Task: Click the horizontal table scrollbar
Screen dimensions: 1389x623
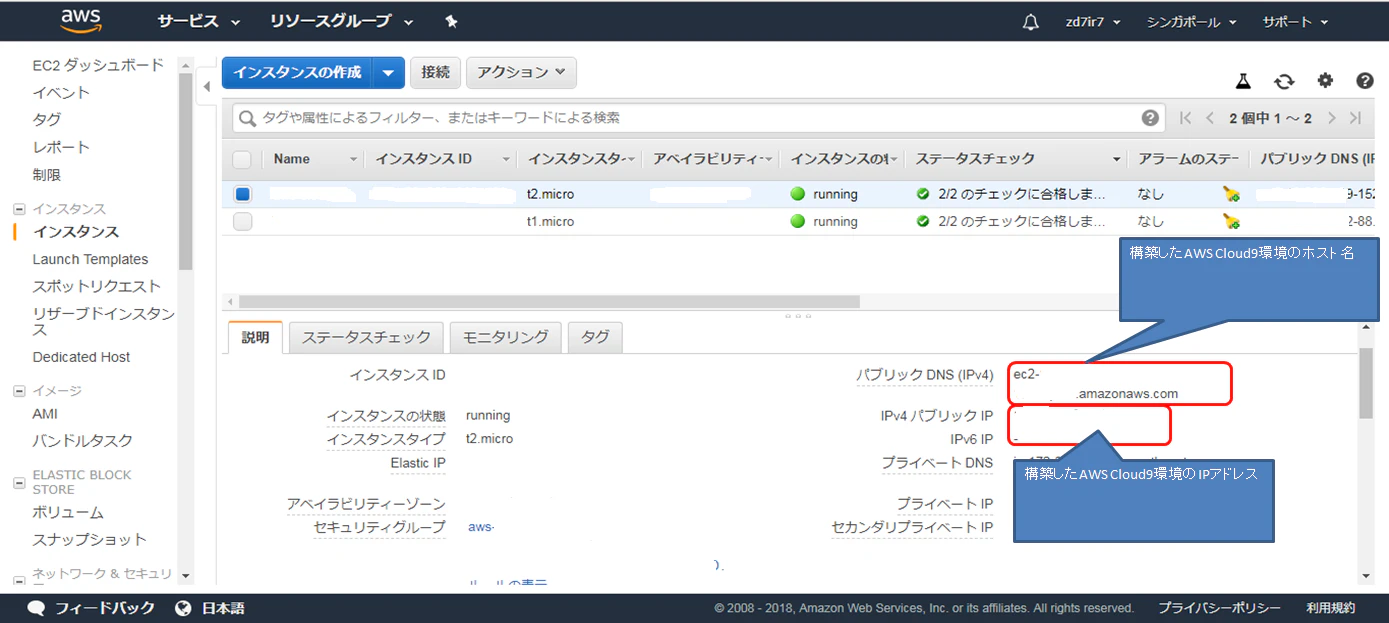Action: click(x=549, y=301)
